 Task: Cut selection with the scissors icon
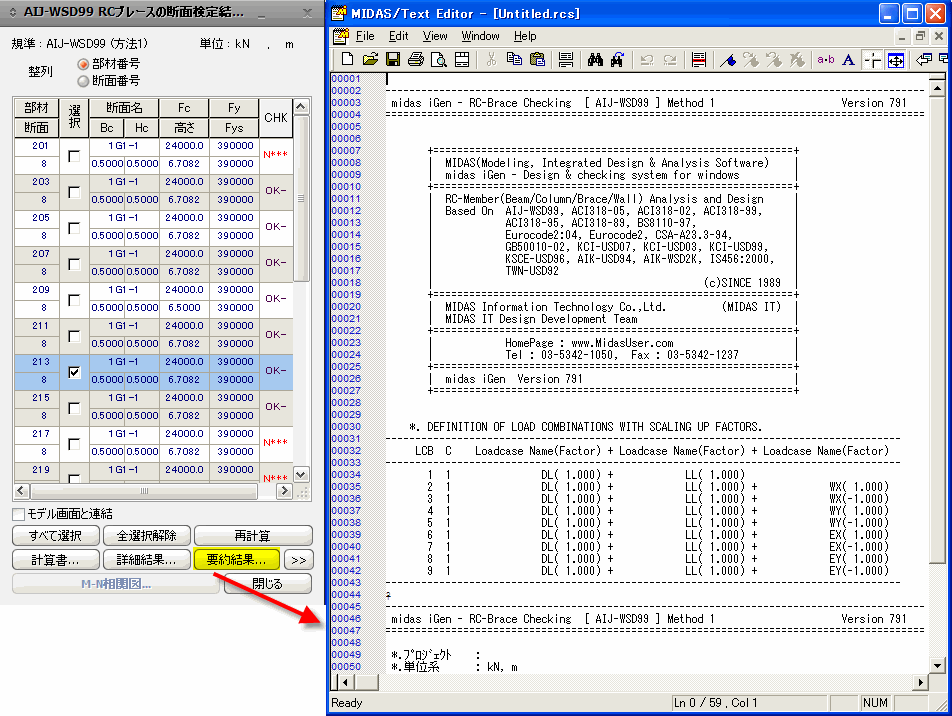pos(491,60)
